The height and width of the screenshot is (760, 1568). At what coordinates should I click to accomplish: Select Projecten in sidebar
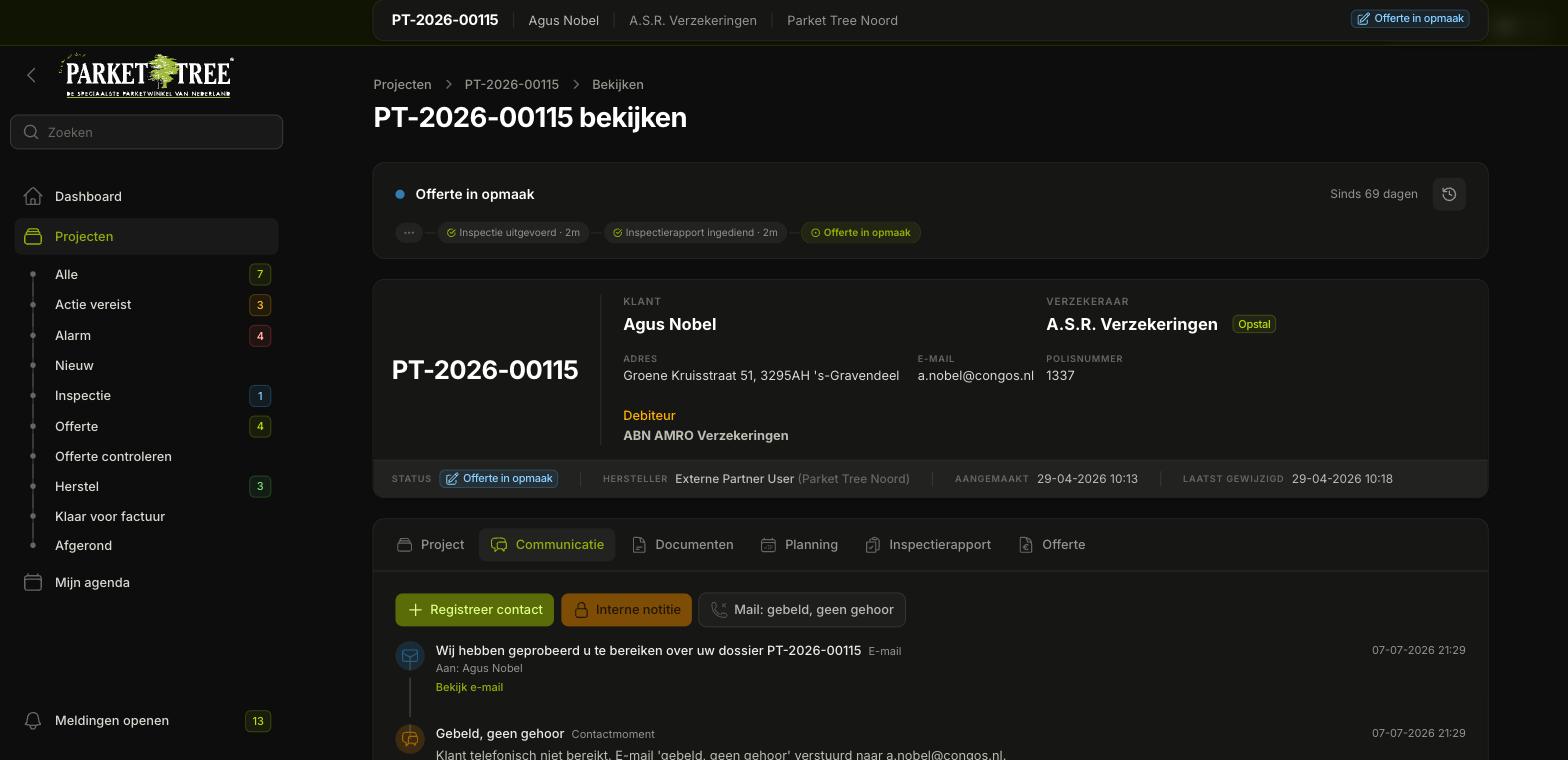[147, 236]
